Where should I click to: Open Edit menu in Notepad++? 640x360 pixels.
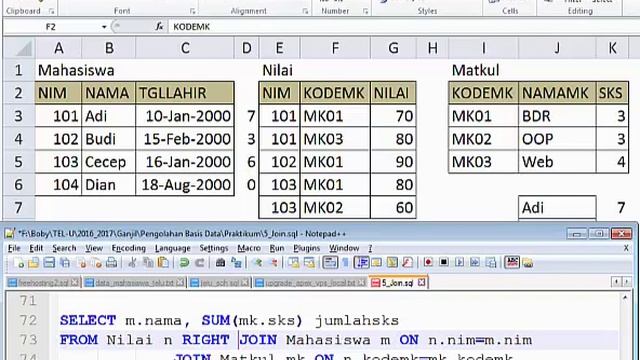tap(36, 248)
